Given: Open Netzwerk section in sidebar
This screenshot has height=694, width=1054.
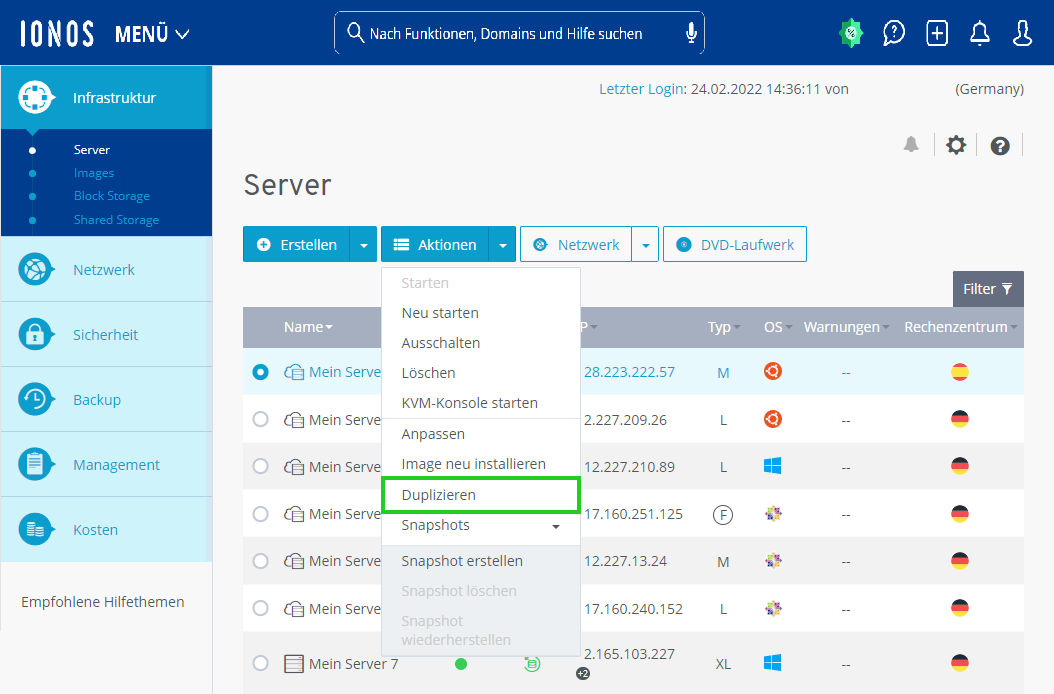Looking at the screenshot, I should click(x=106, y=270).
